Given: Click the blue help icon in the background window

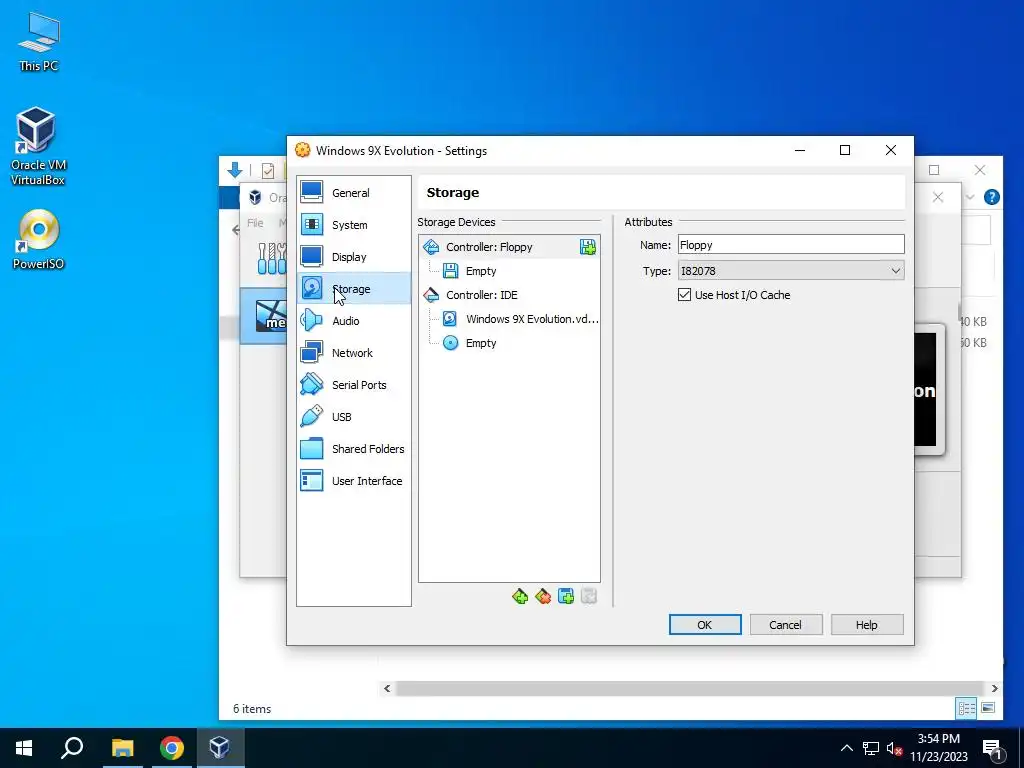Looking at the screenshot, I should pyautogui.click(x=991, y=197).
